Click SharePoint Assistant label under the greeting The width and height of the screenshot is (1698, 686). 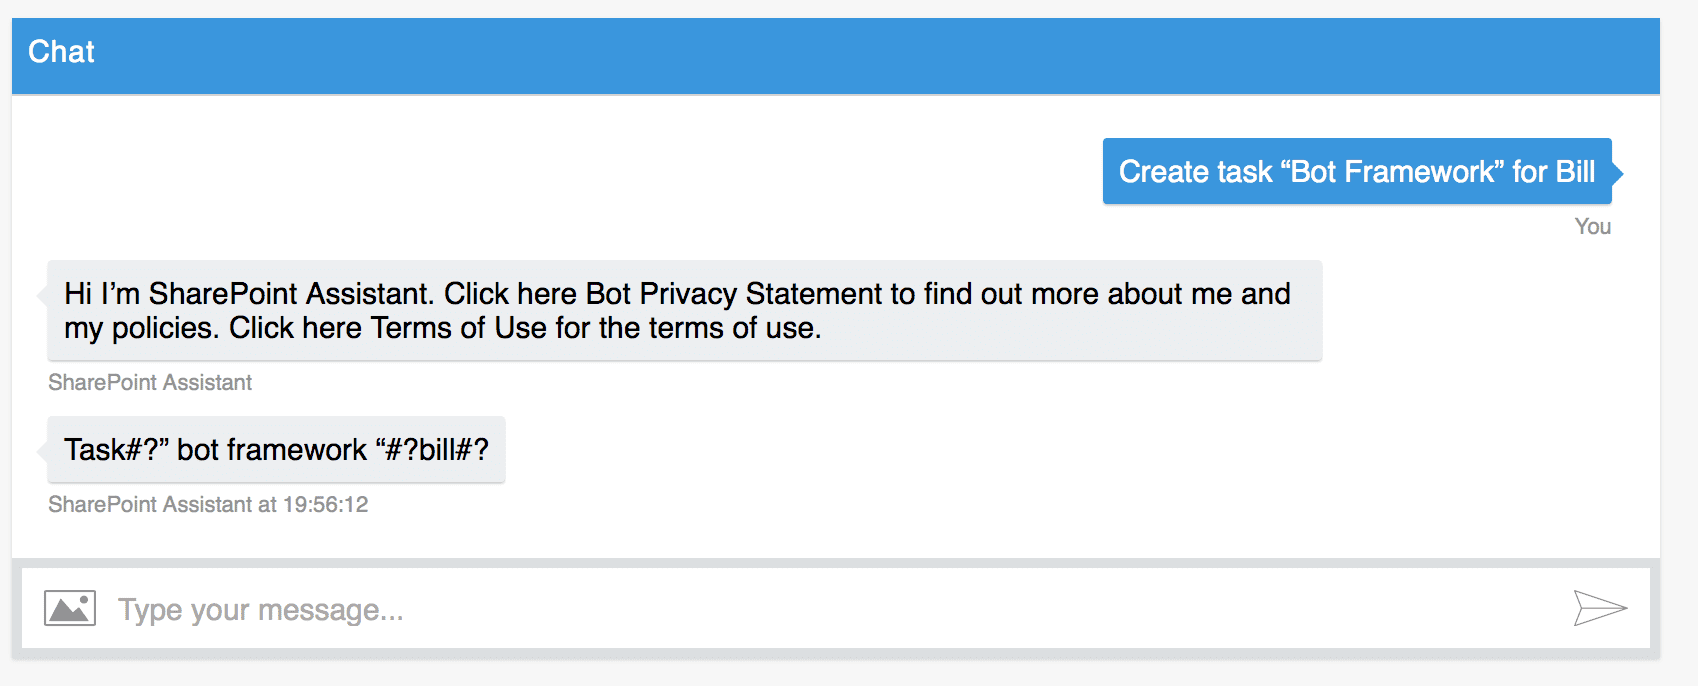(x=150, y=383)
